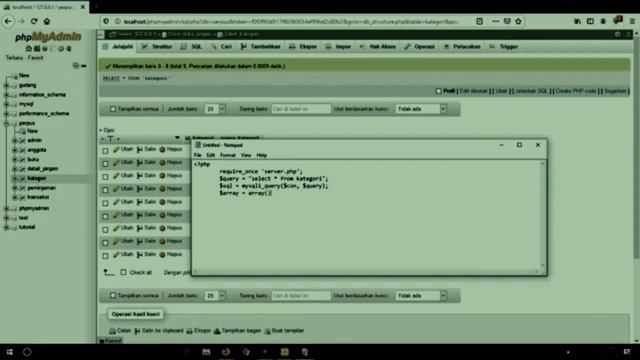Tick the Check all checkbox

[123, 272]
